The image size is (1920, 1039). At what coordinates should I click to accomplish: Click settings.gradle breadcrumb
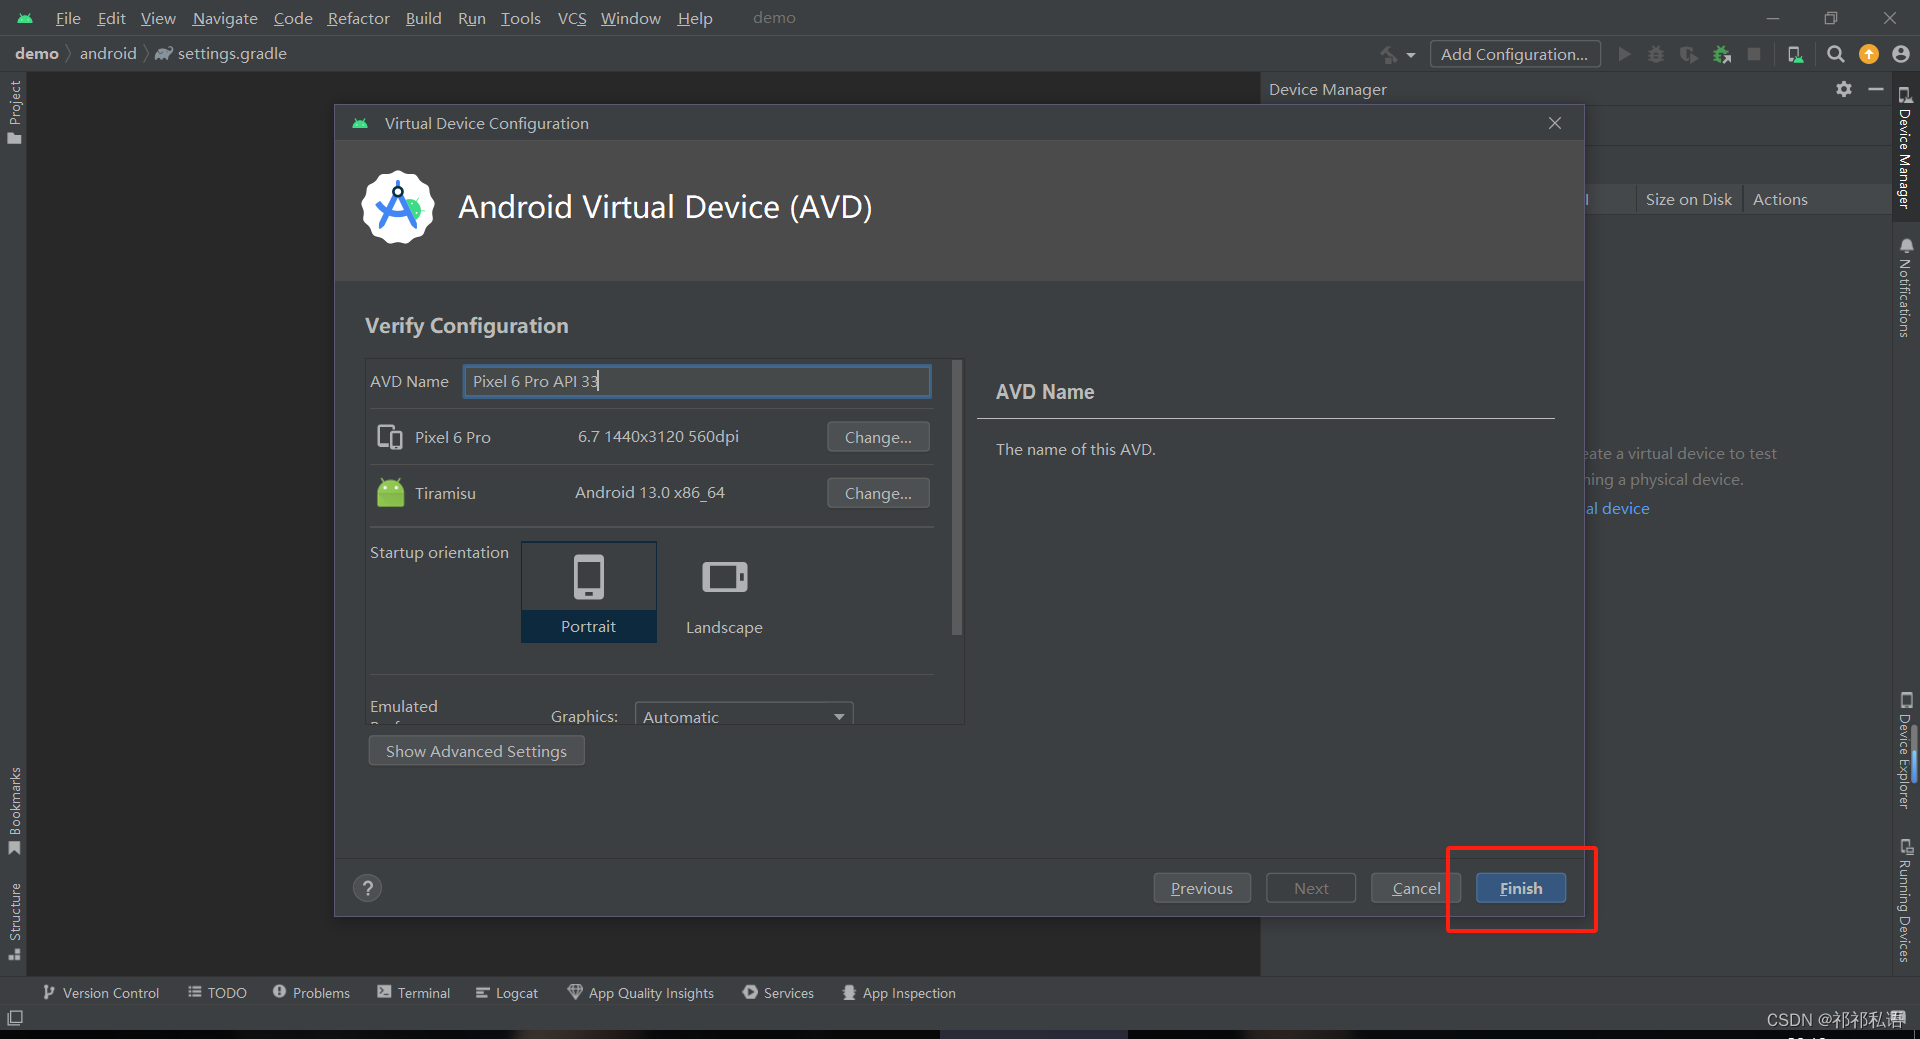[221, 54]
